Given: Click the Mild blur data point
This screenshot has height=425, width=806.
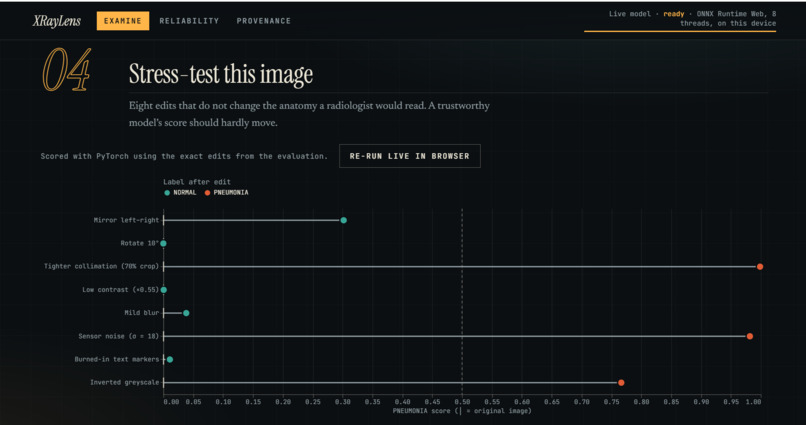Looking at the screenshot, I should tap(186, 313).
